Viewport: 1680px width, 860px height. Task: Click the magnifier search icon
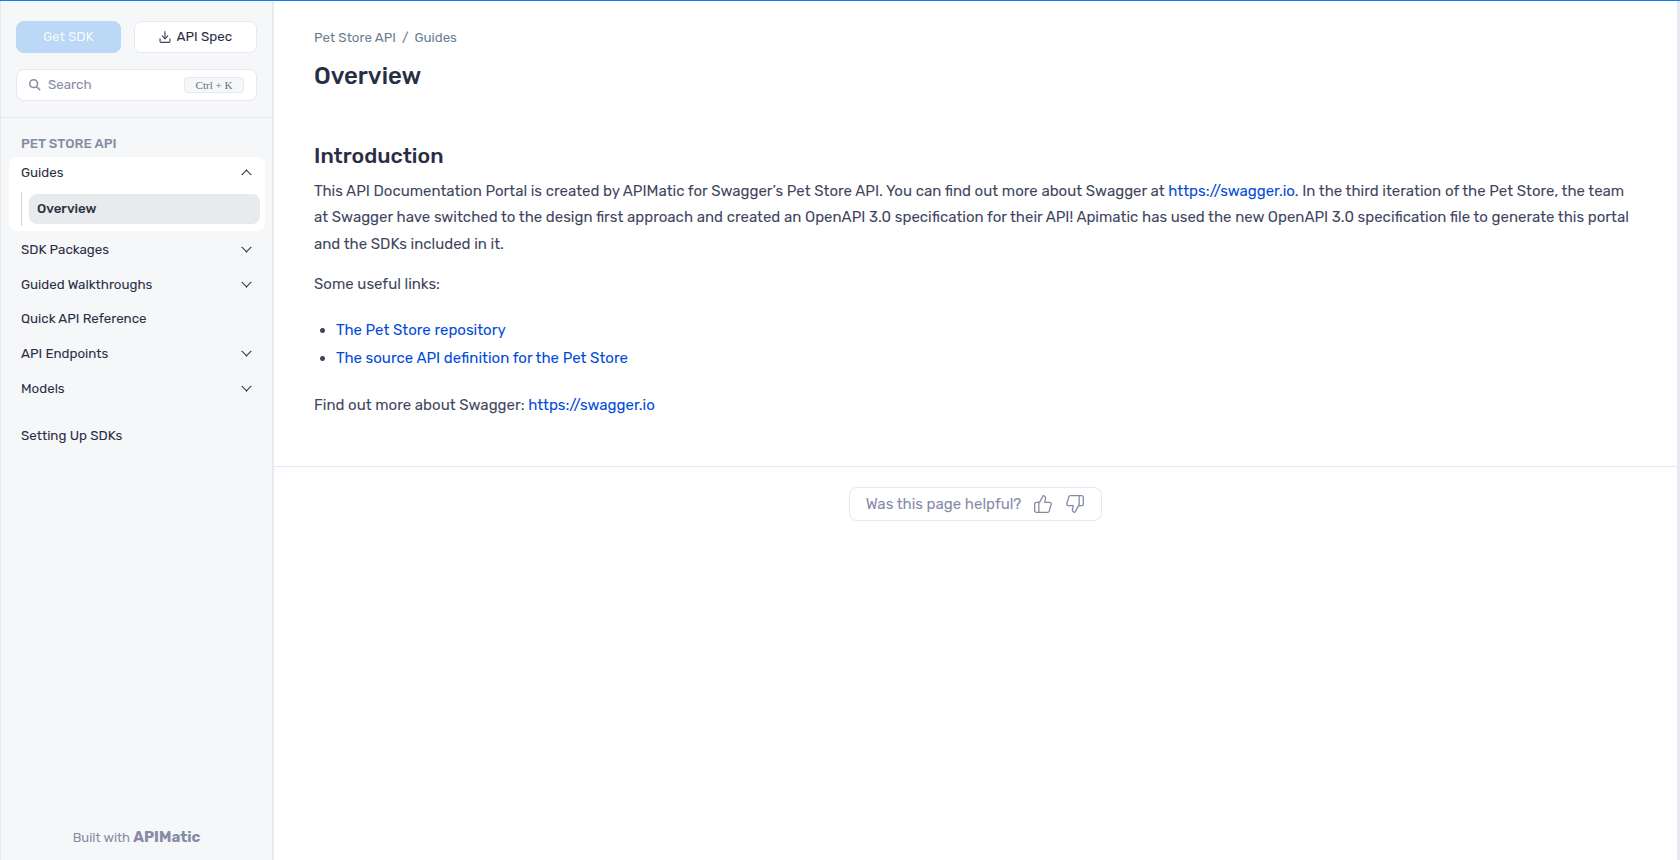coord(35,85)
